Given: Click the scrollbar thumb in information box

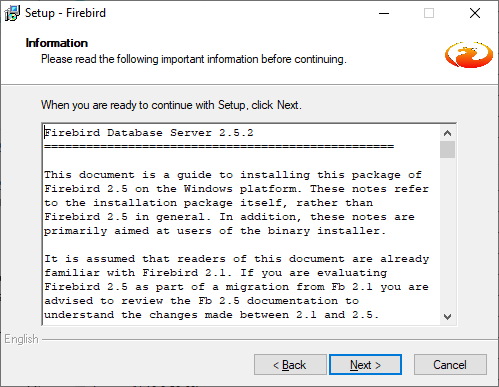Looking at the screenshot, I should (447, 149).
